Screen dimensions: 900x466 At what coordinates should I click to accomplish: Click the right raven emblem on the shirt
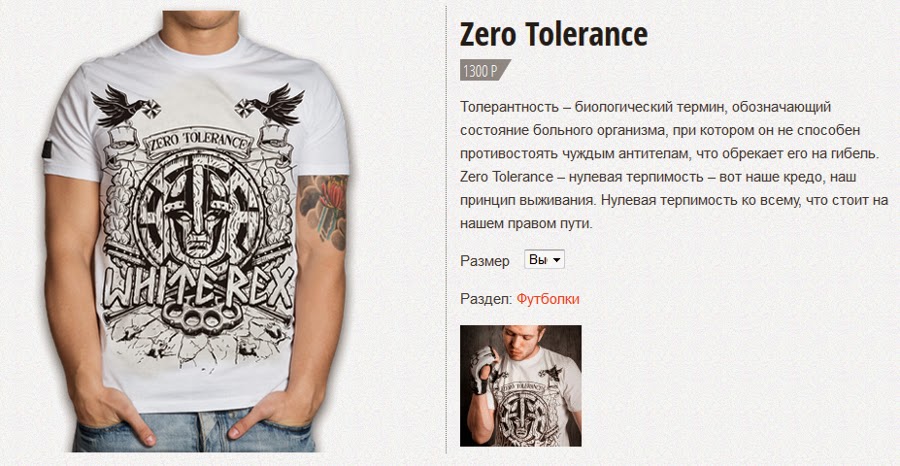tap(270, 104)
